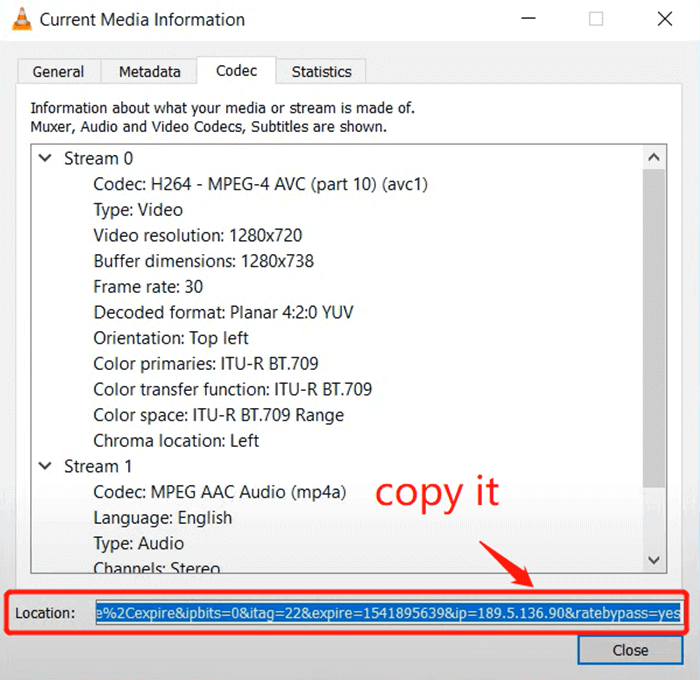Click the vertical scrollbar thumb in stream list
Viewport: 700px width, 680px height.
(654, 328)
